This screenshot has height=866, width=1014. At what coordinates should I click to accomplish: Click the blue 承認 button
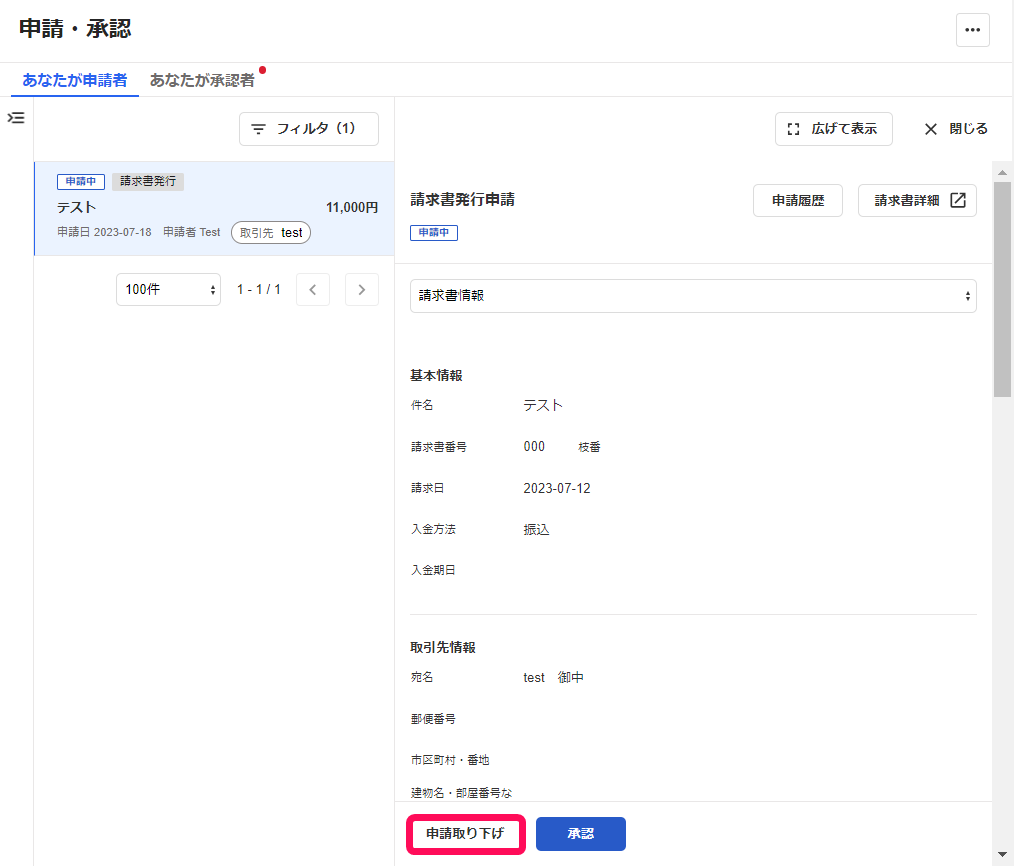tap(581, 834)
